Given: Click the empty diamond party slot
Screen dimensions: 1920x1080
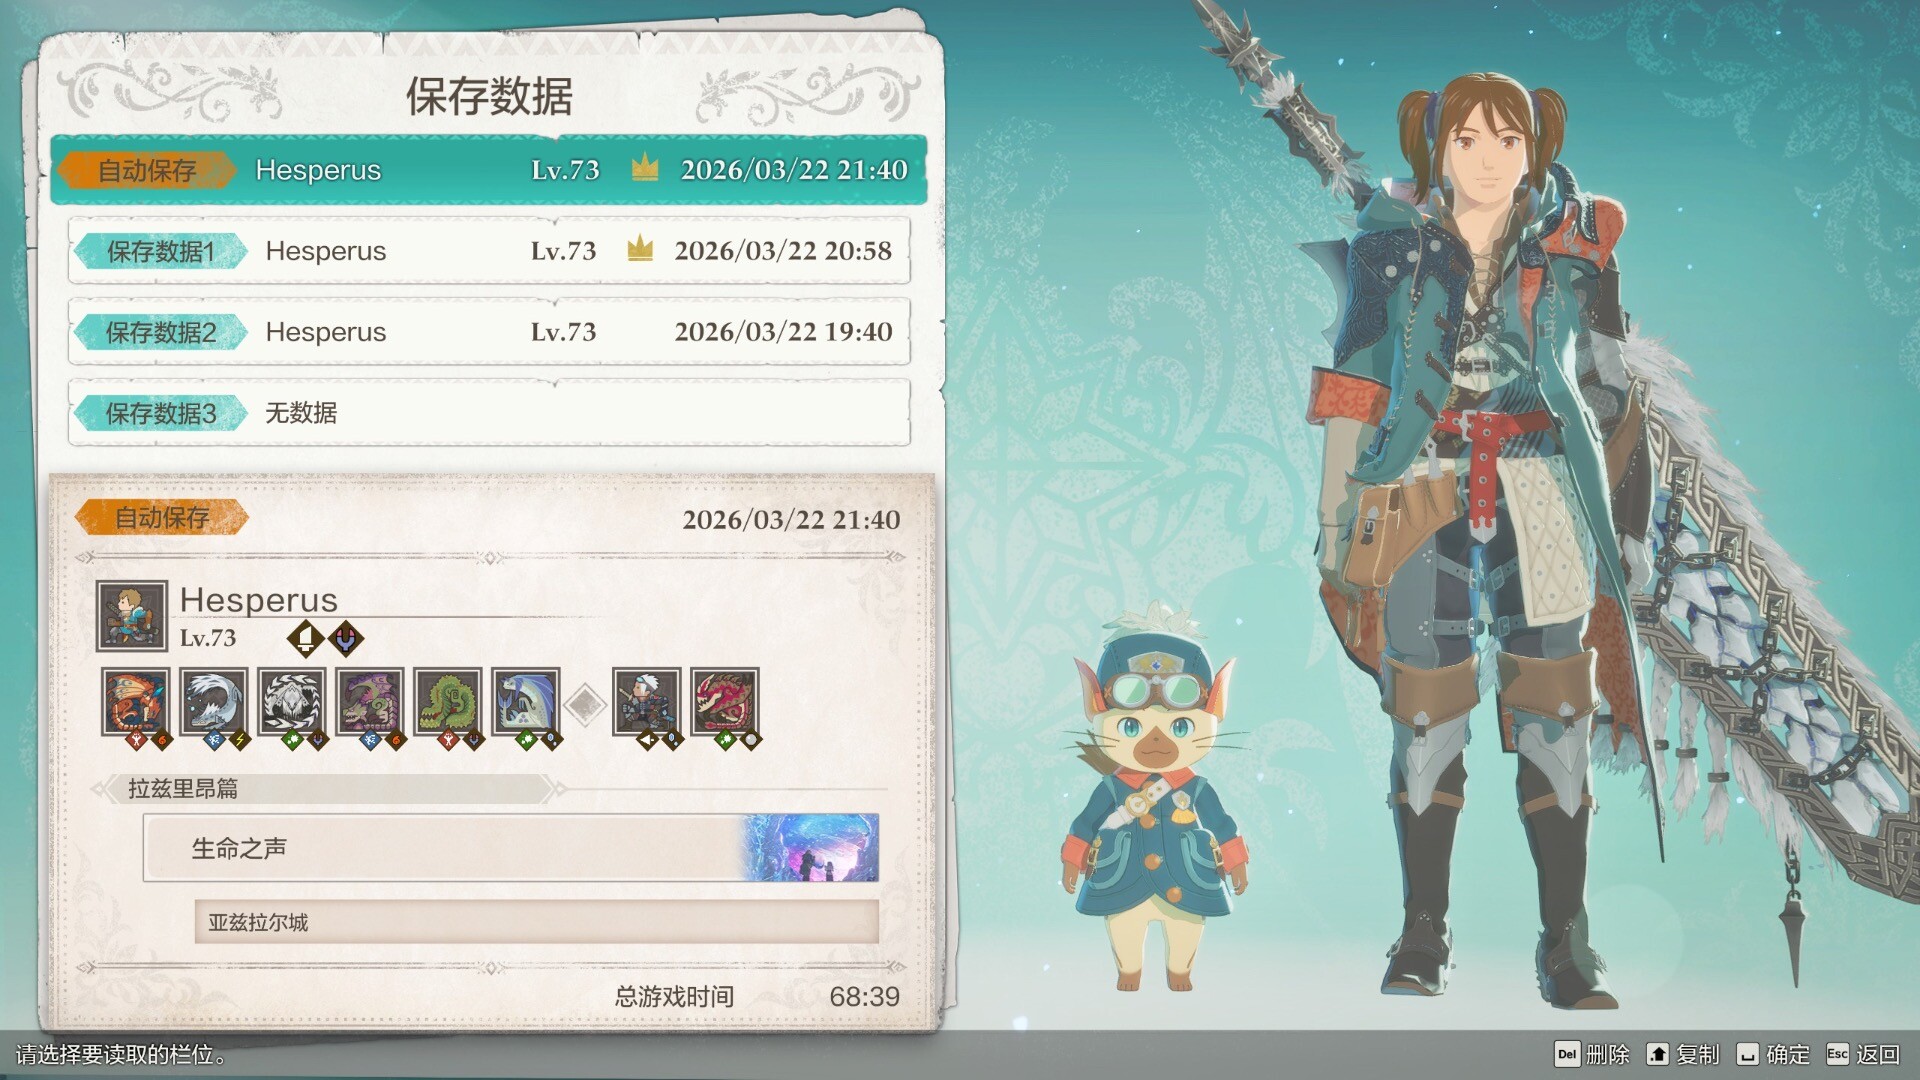Looking at the screenshot, I should 585,704.
